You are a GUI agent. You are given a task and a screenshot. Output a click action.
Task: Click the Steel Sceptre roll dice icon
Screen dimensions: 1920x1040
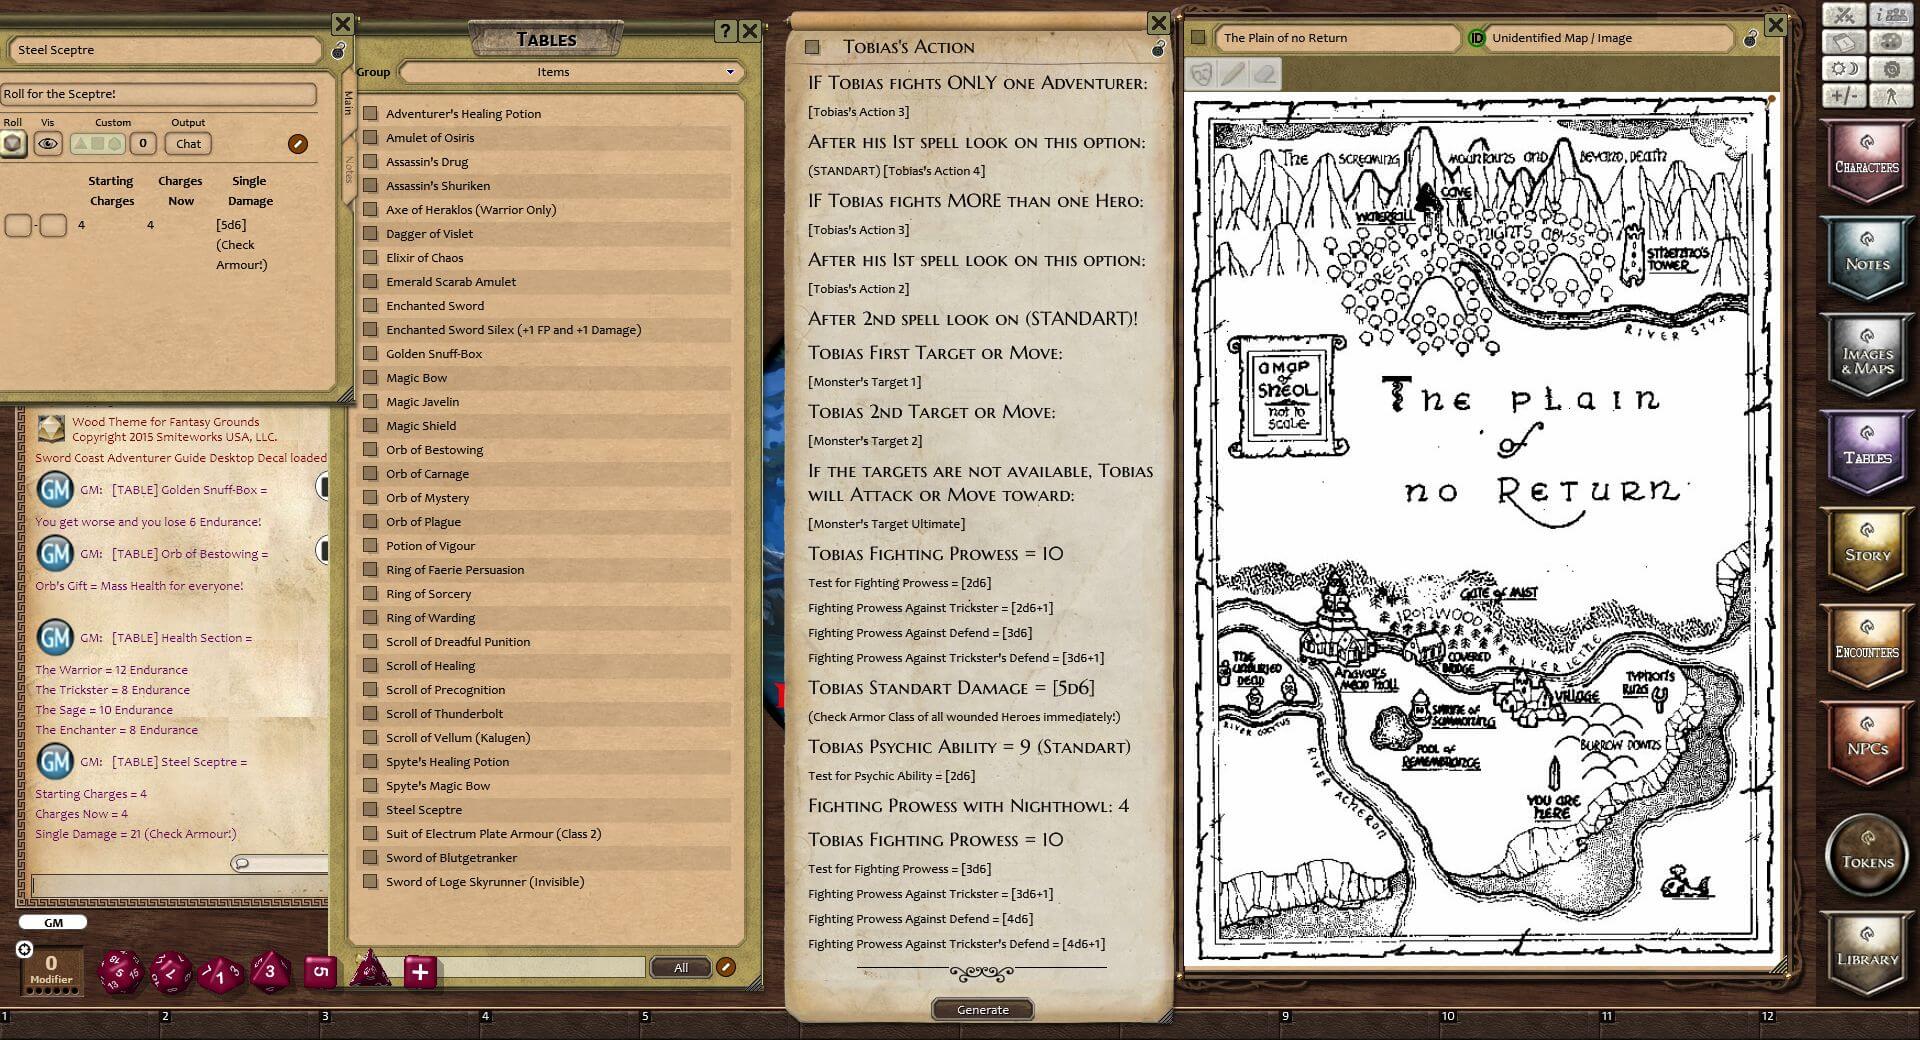pos(13,144)
